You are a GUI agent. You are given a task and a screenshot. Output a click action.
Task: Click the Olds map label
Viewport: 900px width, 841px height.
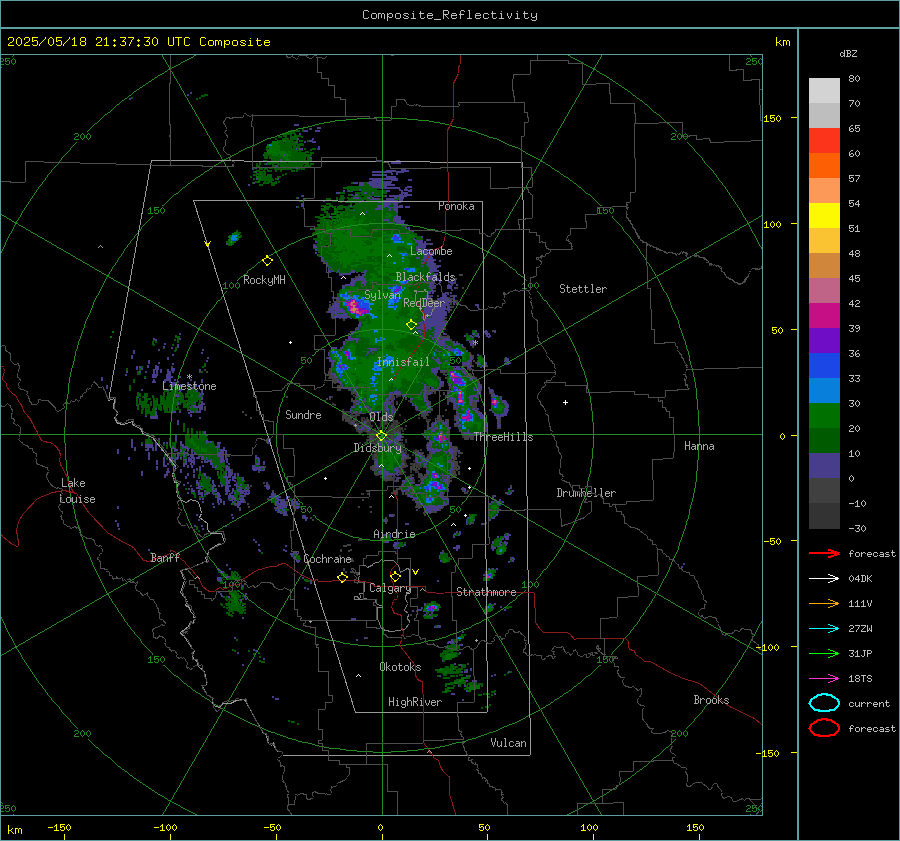pyautogui.click(x=381, y=417)
